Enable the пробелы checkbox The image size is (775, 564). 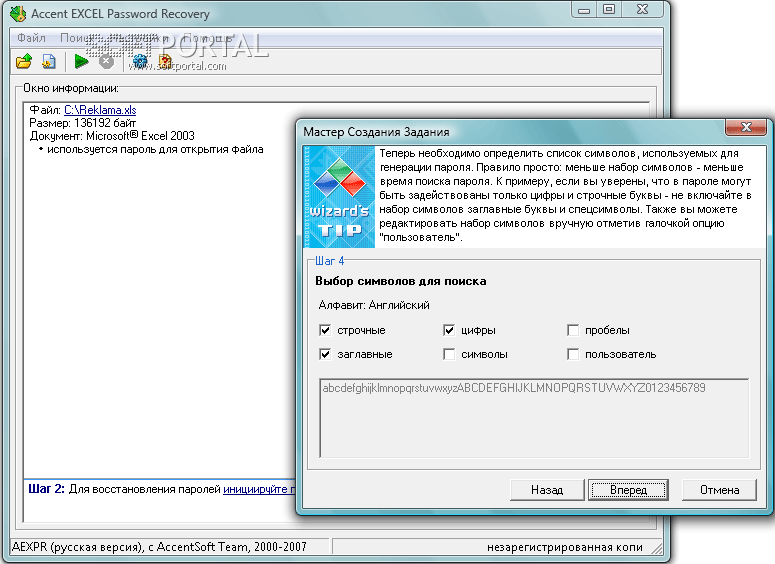(573, 330)
